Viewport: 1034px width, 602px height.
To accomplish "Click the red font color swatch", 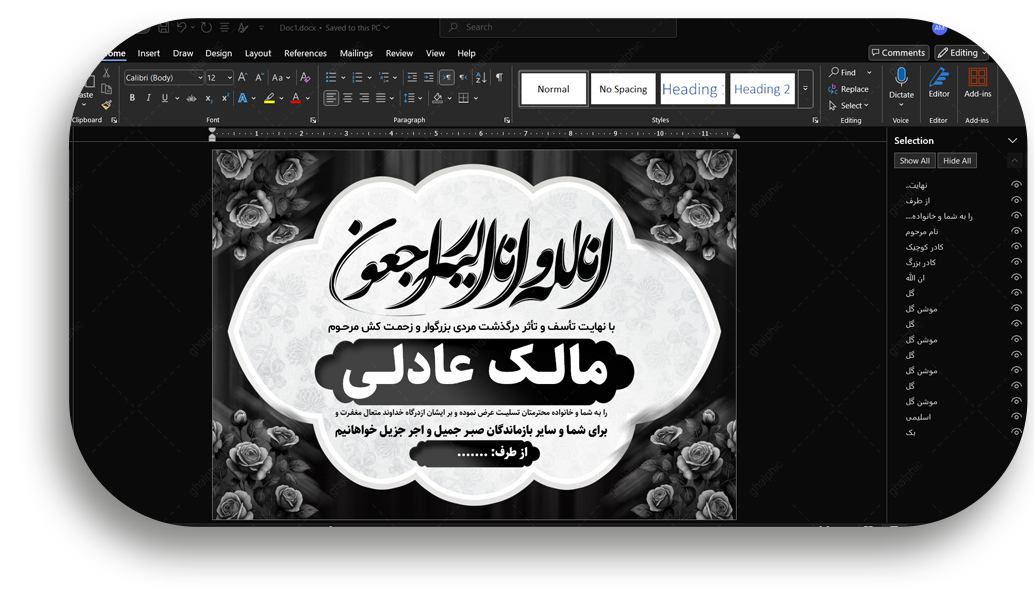I will (x=295, y=98).
